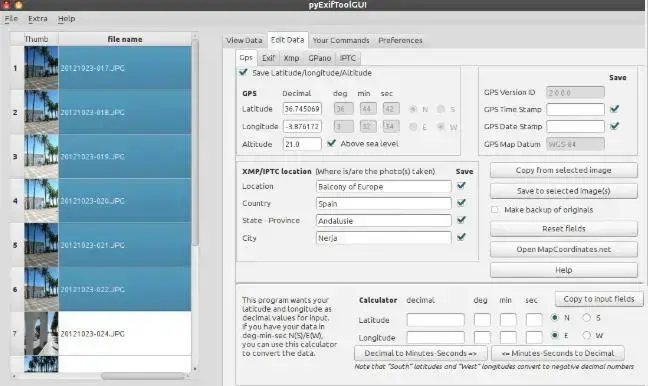Click calculator Latitude decimal field
Image resolution: width=648 pixels, height=386 pixels.
click(436, 319)
